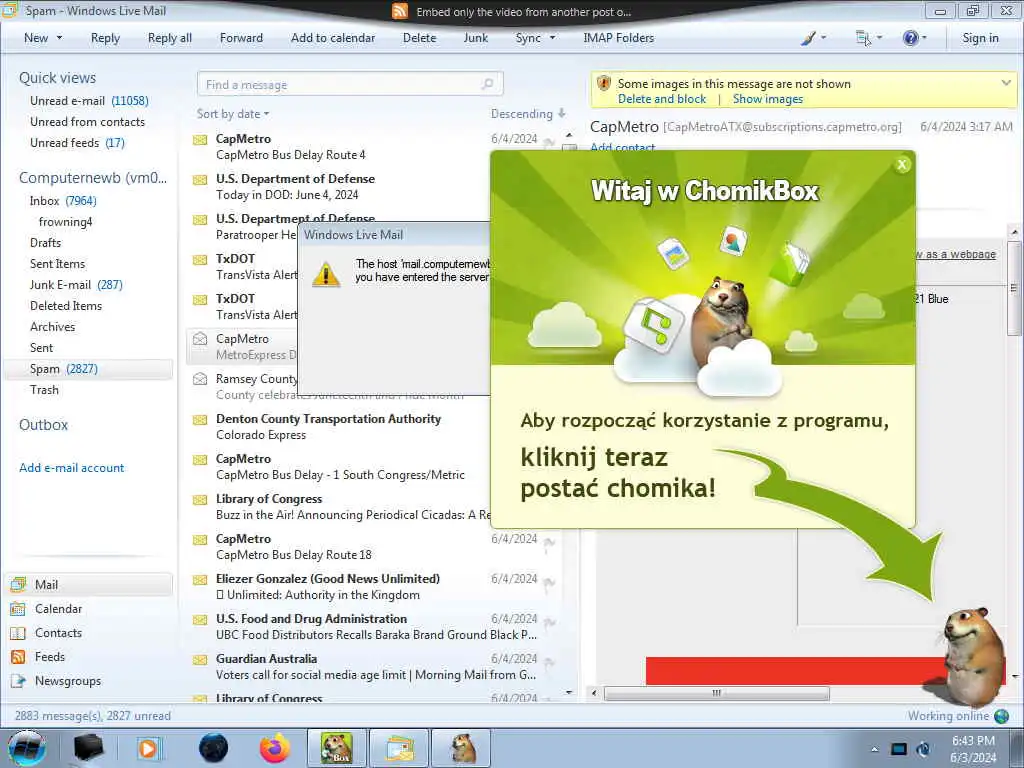Screen dimensions: 1024x768
Task: Click the search magnifier in Find box
Action: point(487,84)
